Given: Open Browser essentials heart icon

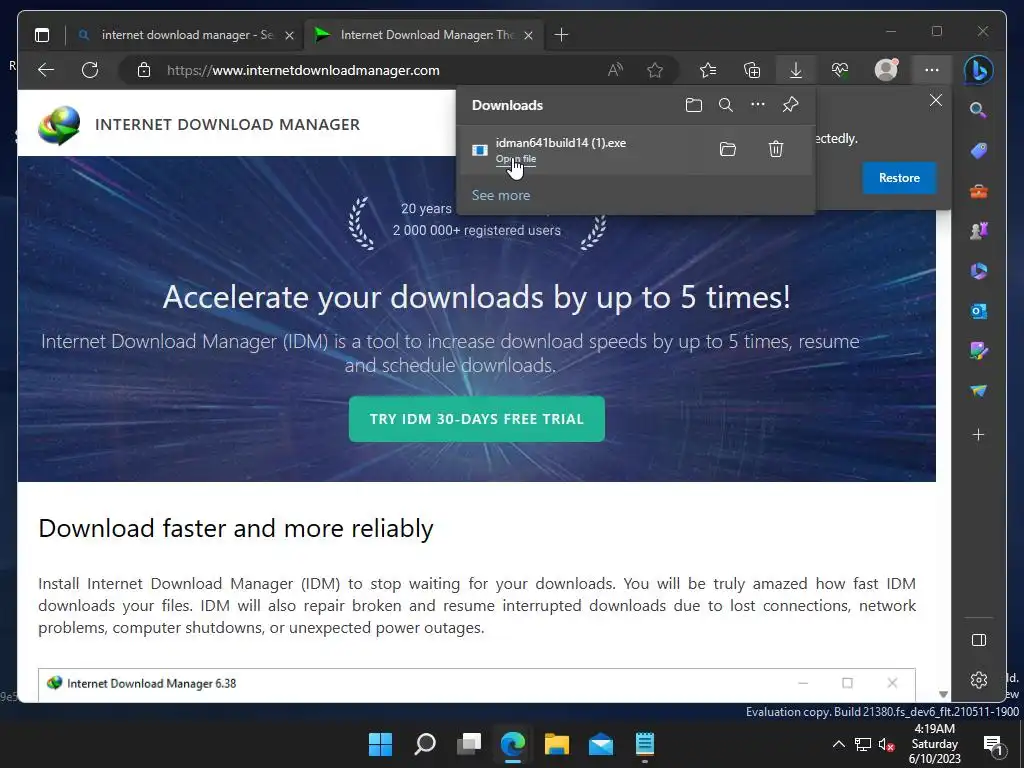Looking at the screenshot, I should pyautogui.click(x=840, y=70).
